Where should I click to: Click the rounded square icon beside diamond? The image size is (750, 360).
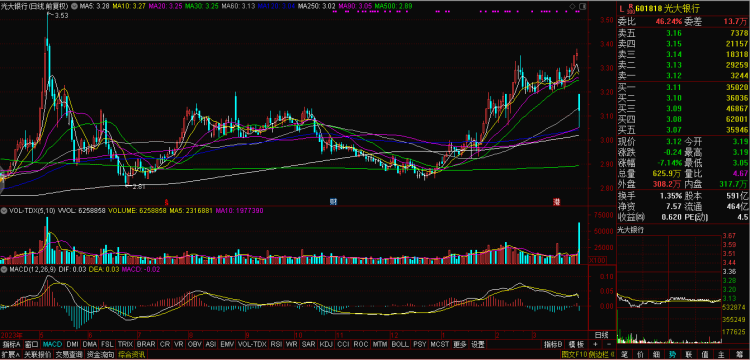[582, 6]
